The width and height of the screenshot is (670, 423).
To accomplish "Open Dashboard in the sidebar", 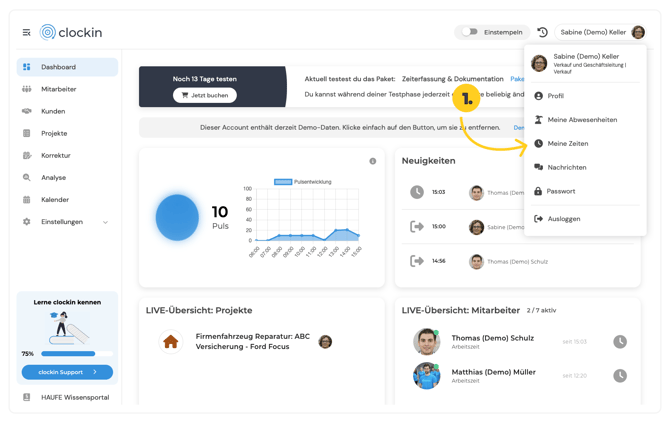I will pos(67,67).
